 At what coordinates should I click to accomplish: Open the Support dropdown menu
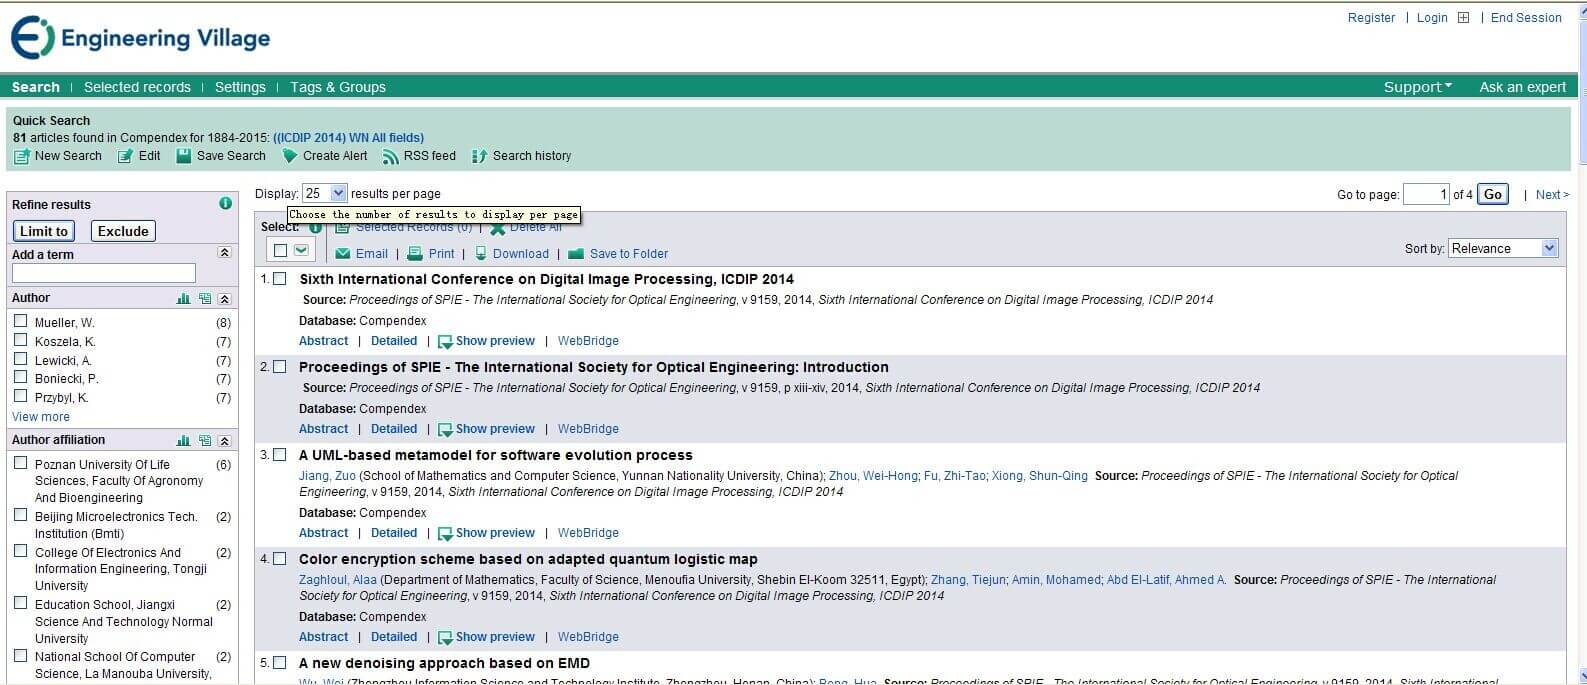(1418, 87)
